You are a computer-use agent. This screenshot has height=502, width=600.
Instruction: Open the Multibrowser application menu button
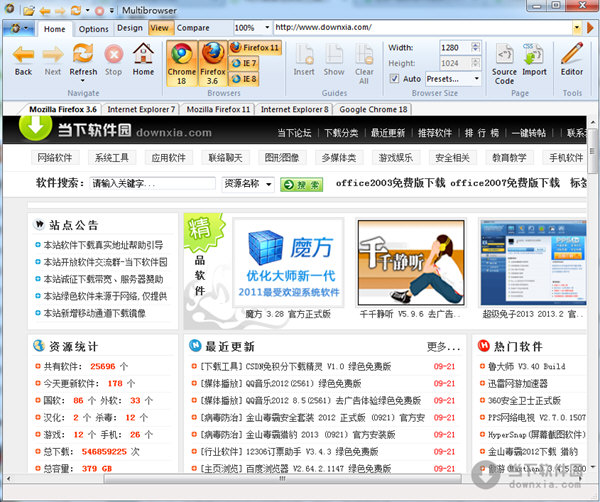point(18,28)
